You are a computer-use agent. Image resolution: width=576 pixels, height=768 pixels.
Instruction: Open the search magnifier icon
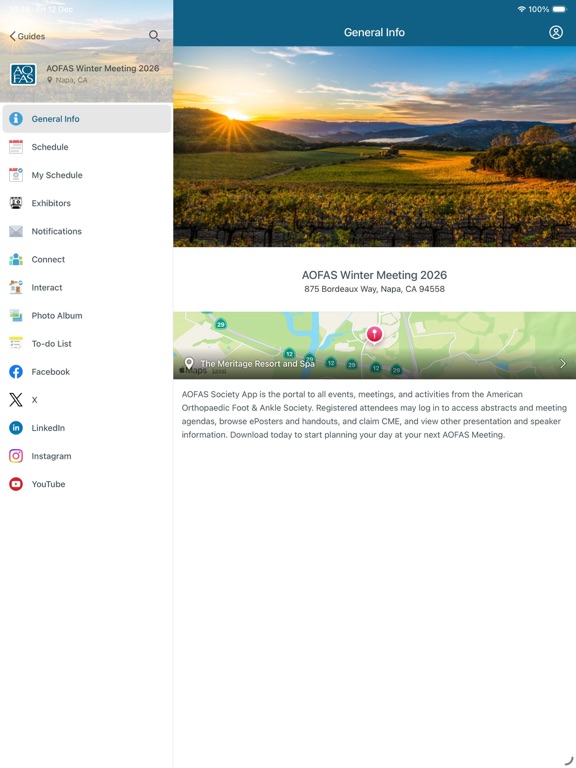tap(154, 36)
